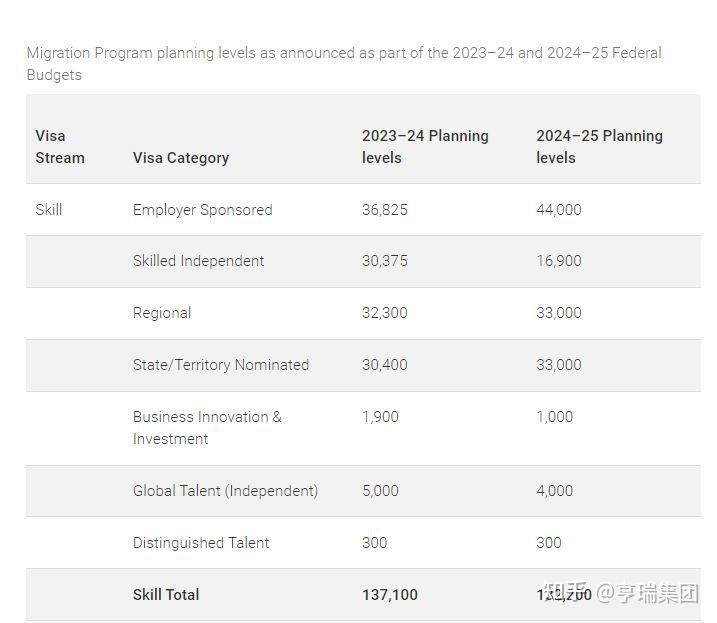The image size is (717, 623).
Task: Select the Distinguished Talent row label
Action: [201, 543]
